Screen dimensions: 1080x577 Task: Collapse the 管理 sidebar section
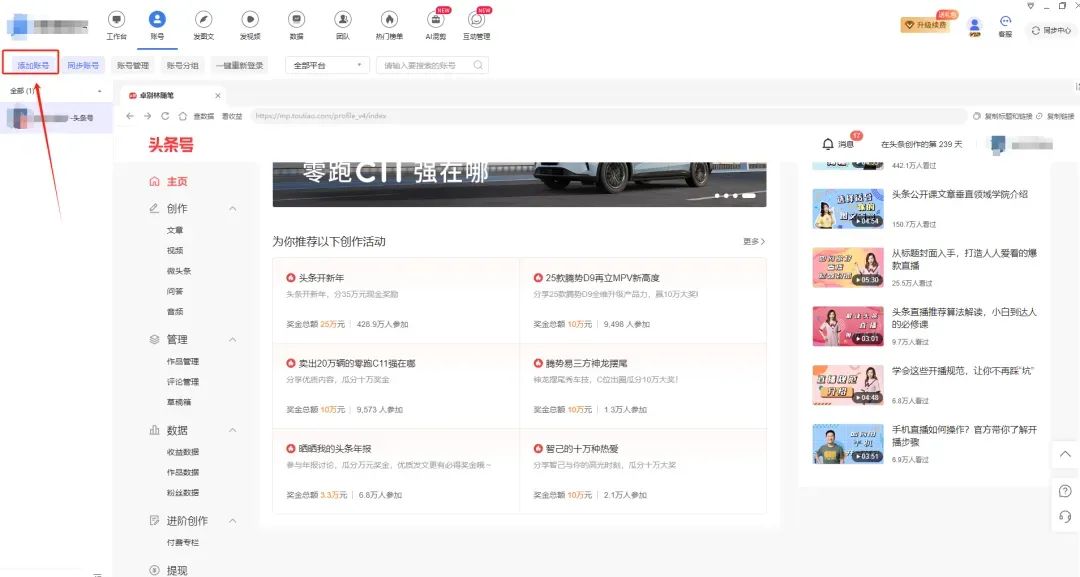tap(233, 339)
